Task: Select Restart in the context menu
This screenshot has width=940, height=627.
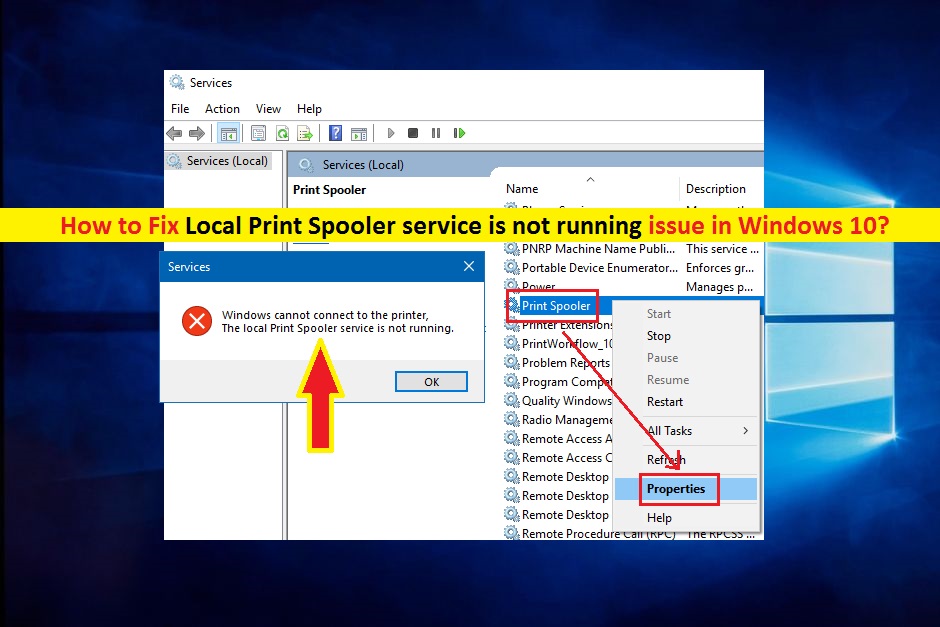Action: point(664,401)
